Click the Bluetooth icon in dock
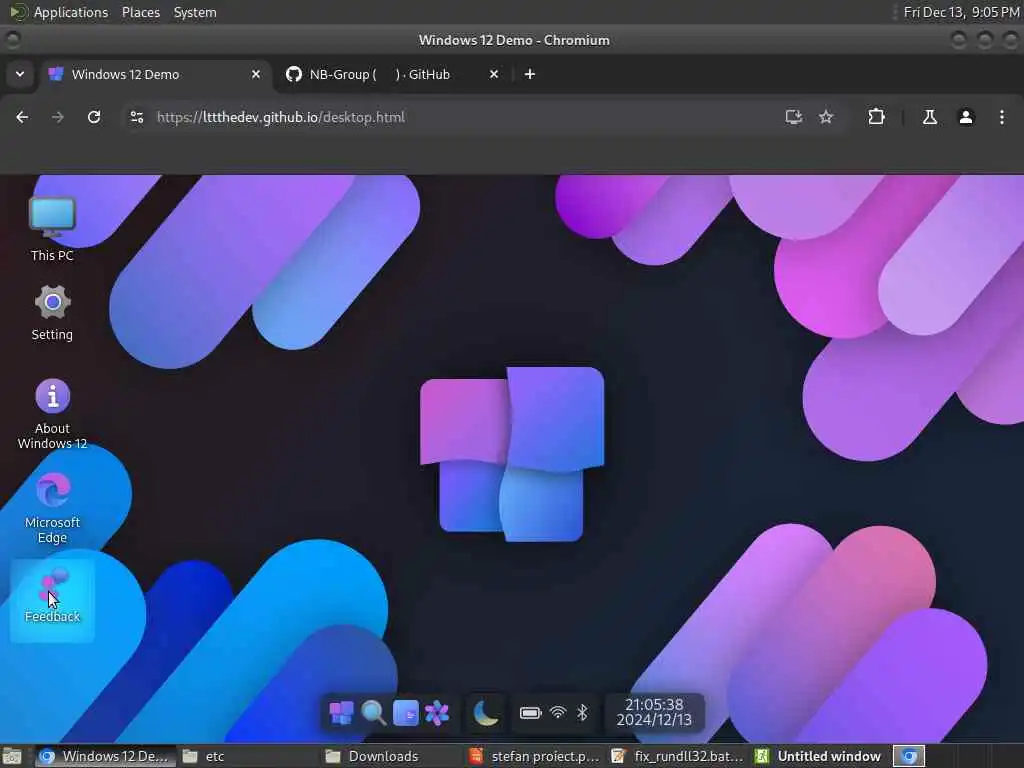The height and width of the screenshot is (768, 1024). click(582, 712)
